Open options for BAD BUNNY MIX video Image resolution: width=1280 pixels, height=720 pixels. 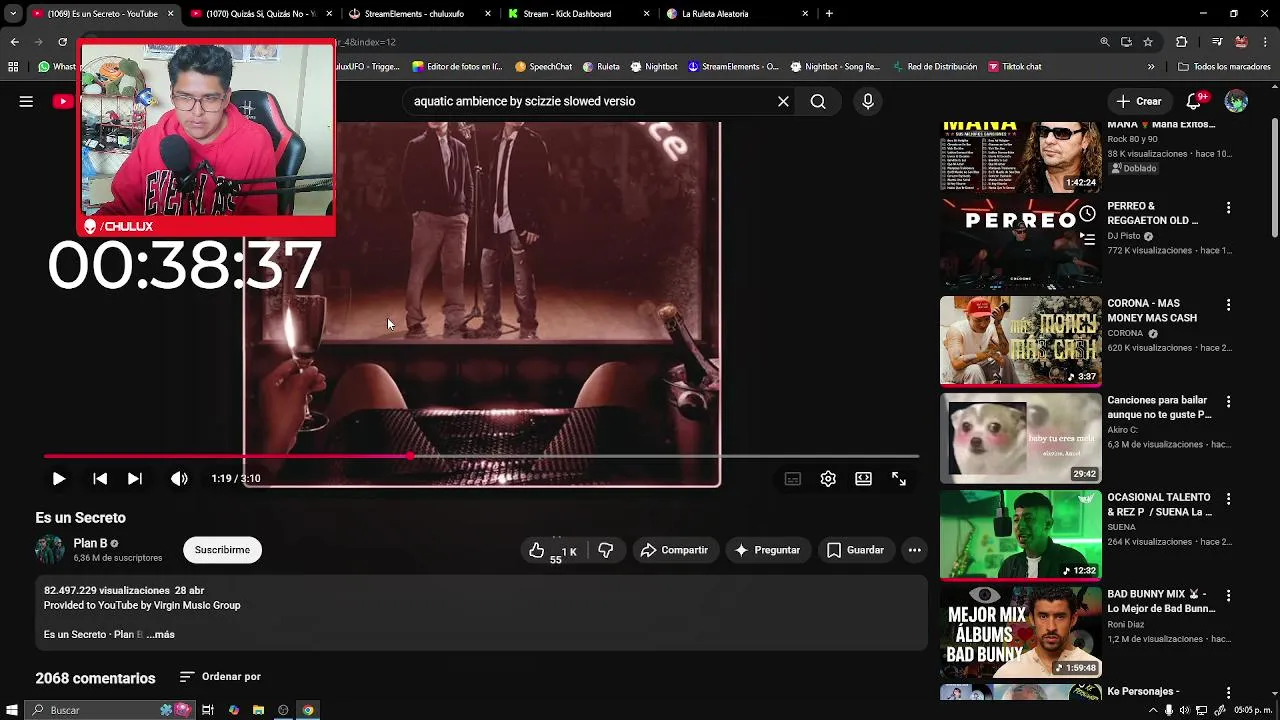point(1228,596)
